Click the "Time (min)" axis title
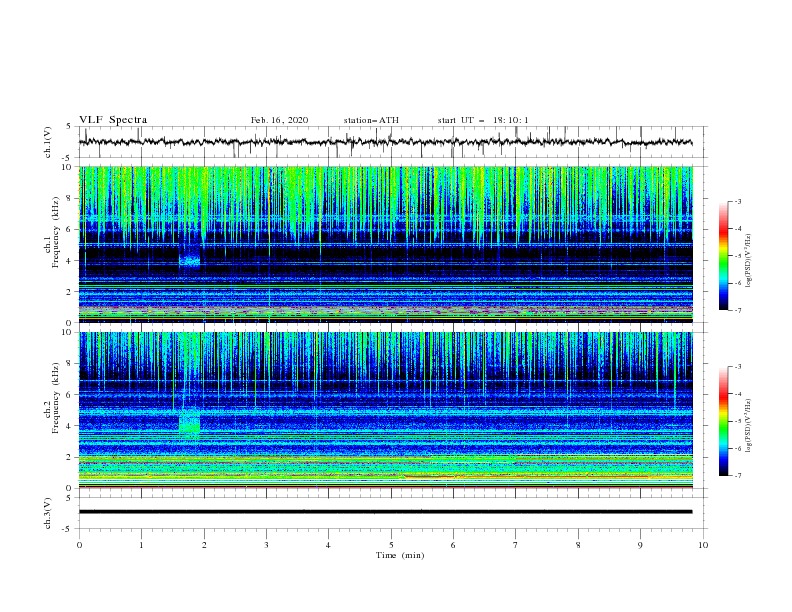The width and height of the screenshot is (792, 612). (400, 555)
